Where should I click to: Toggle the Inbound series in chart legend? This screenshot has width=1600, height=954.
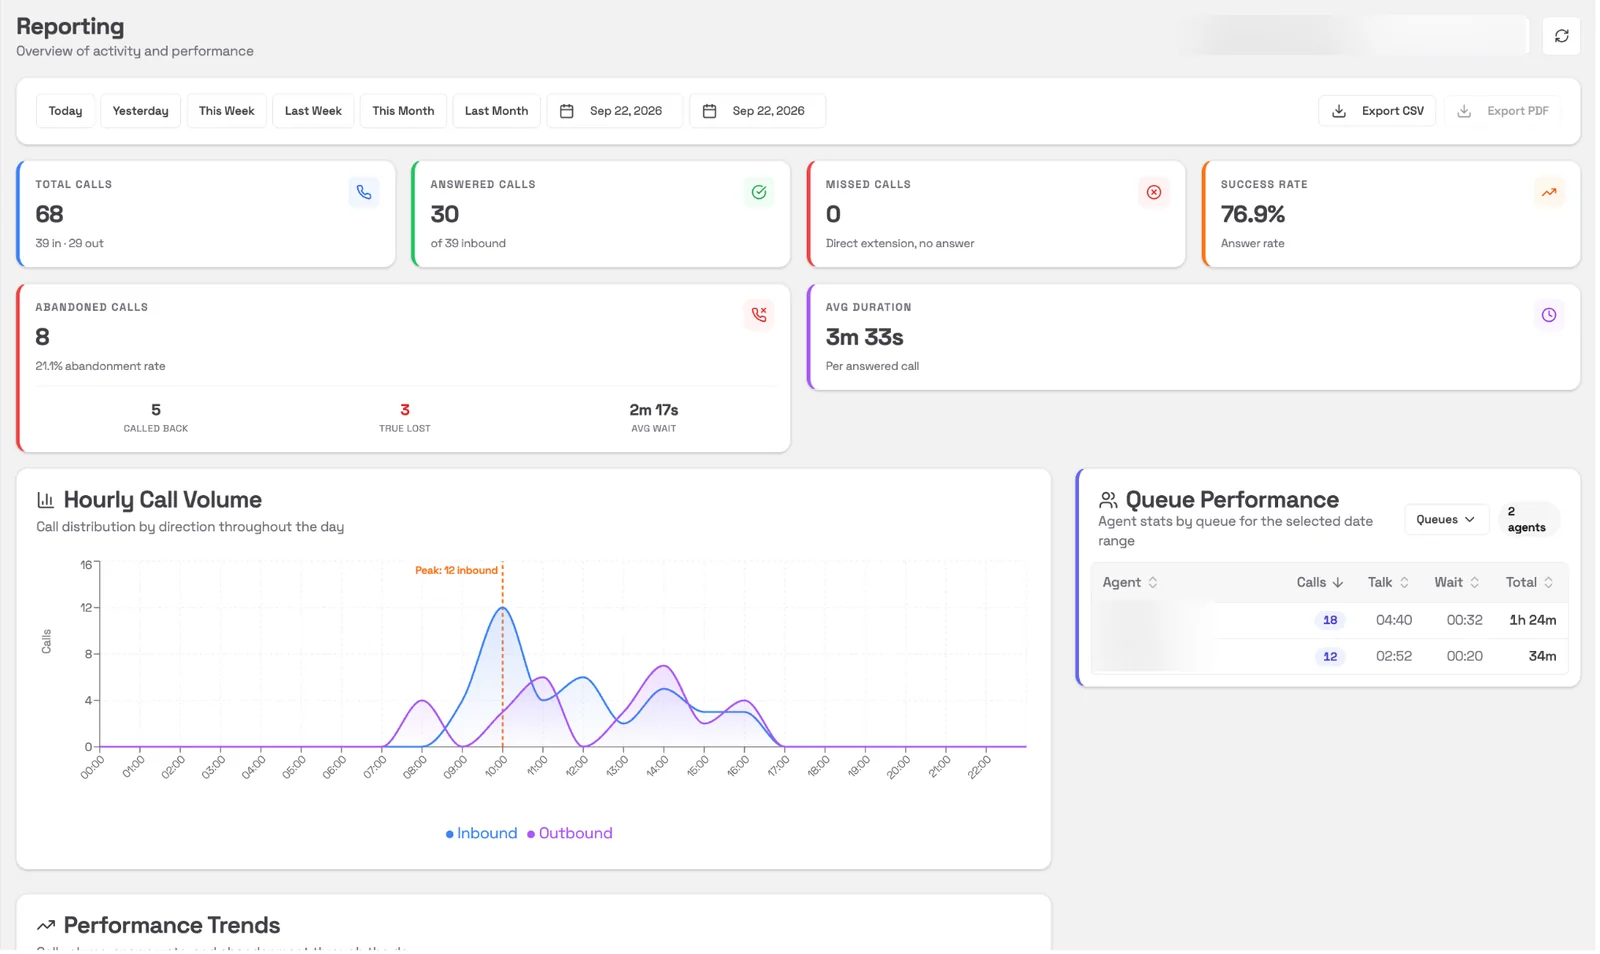(x=481, y=834)
